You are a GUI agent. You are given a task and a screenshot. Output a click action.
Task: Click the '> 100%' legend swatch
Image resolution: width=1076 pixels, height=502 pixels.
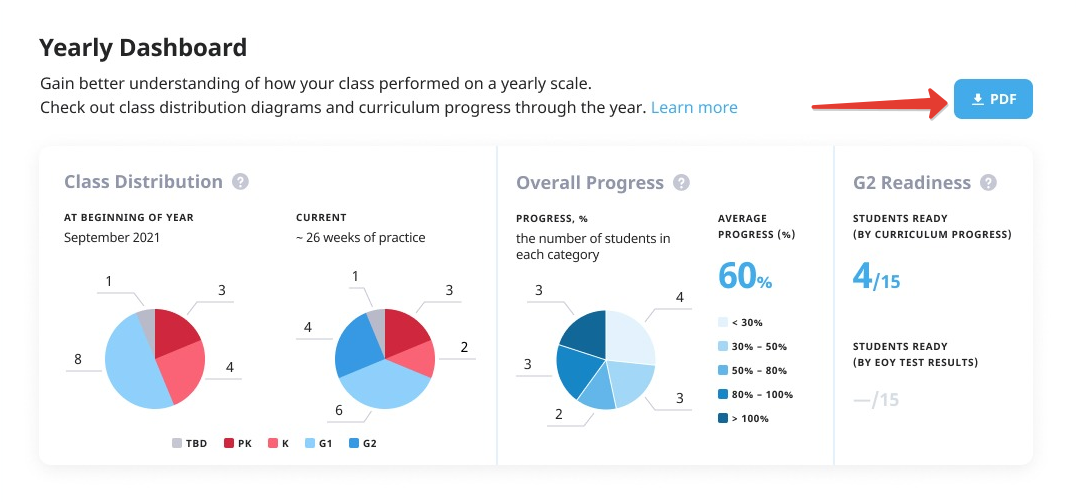pyautogui.click(x=724, y=418)
